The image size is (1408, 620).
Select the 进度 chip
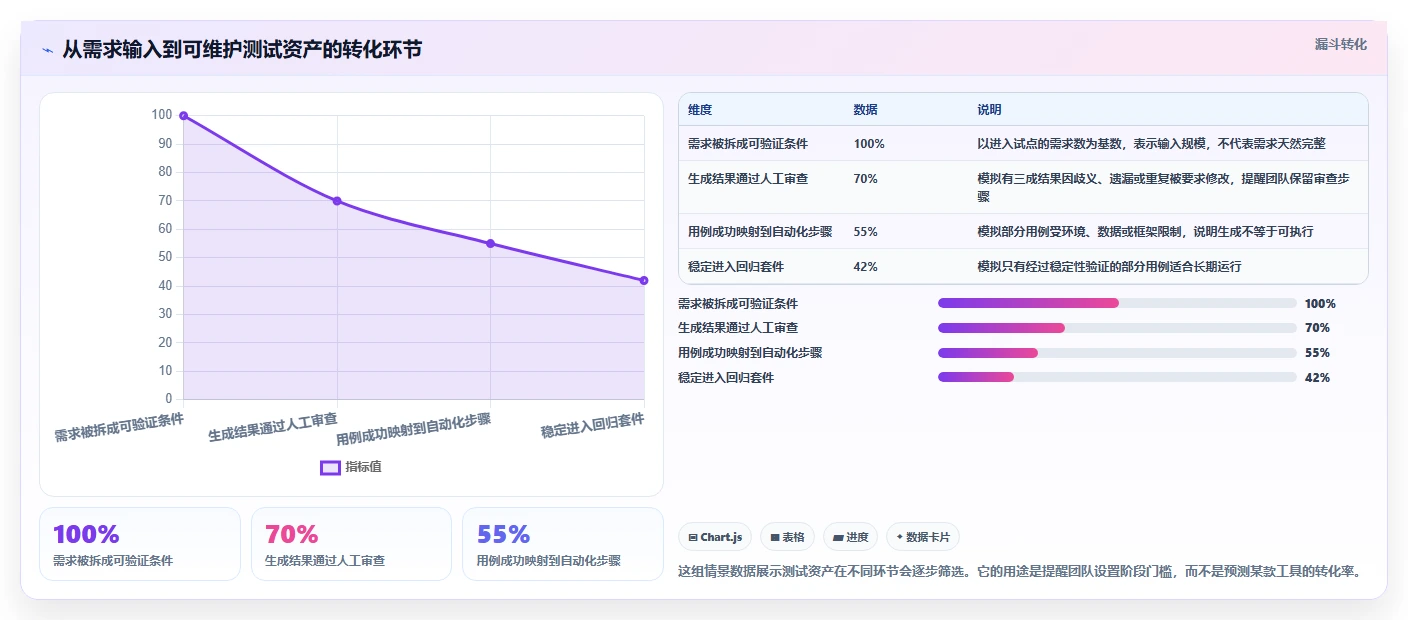tap(850, 537)
